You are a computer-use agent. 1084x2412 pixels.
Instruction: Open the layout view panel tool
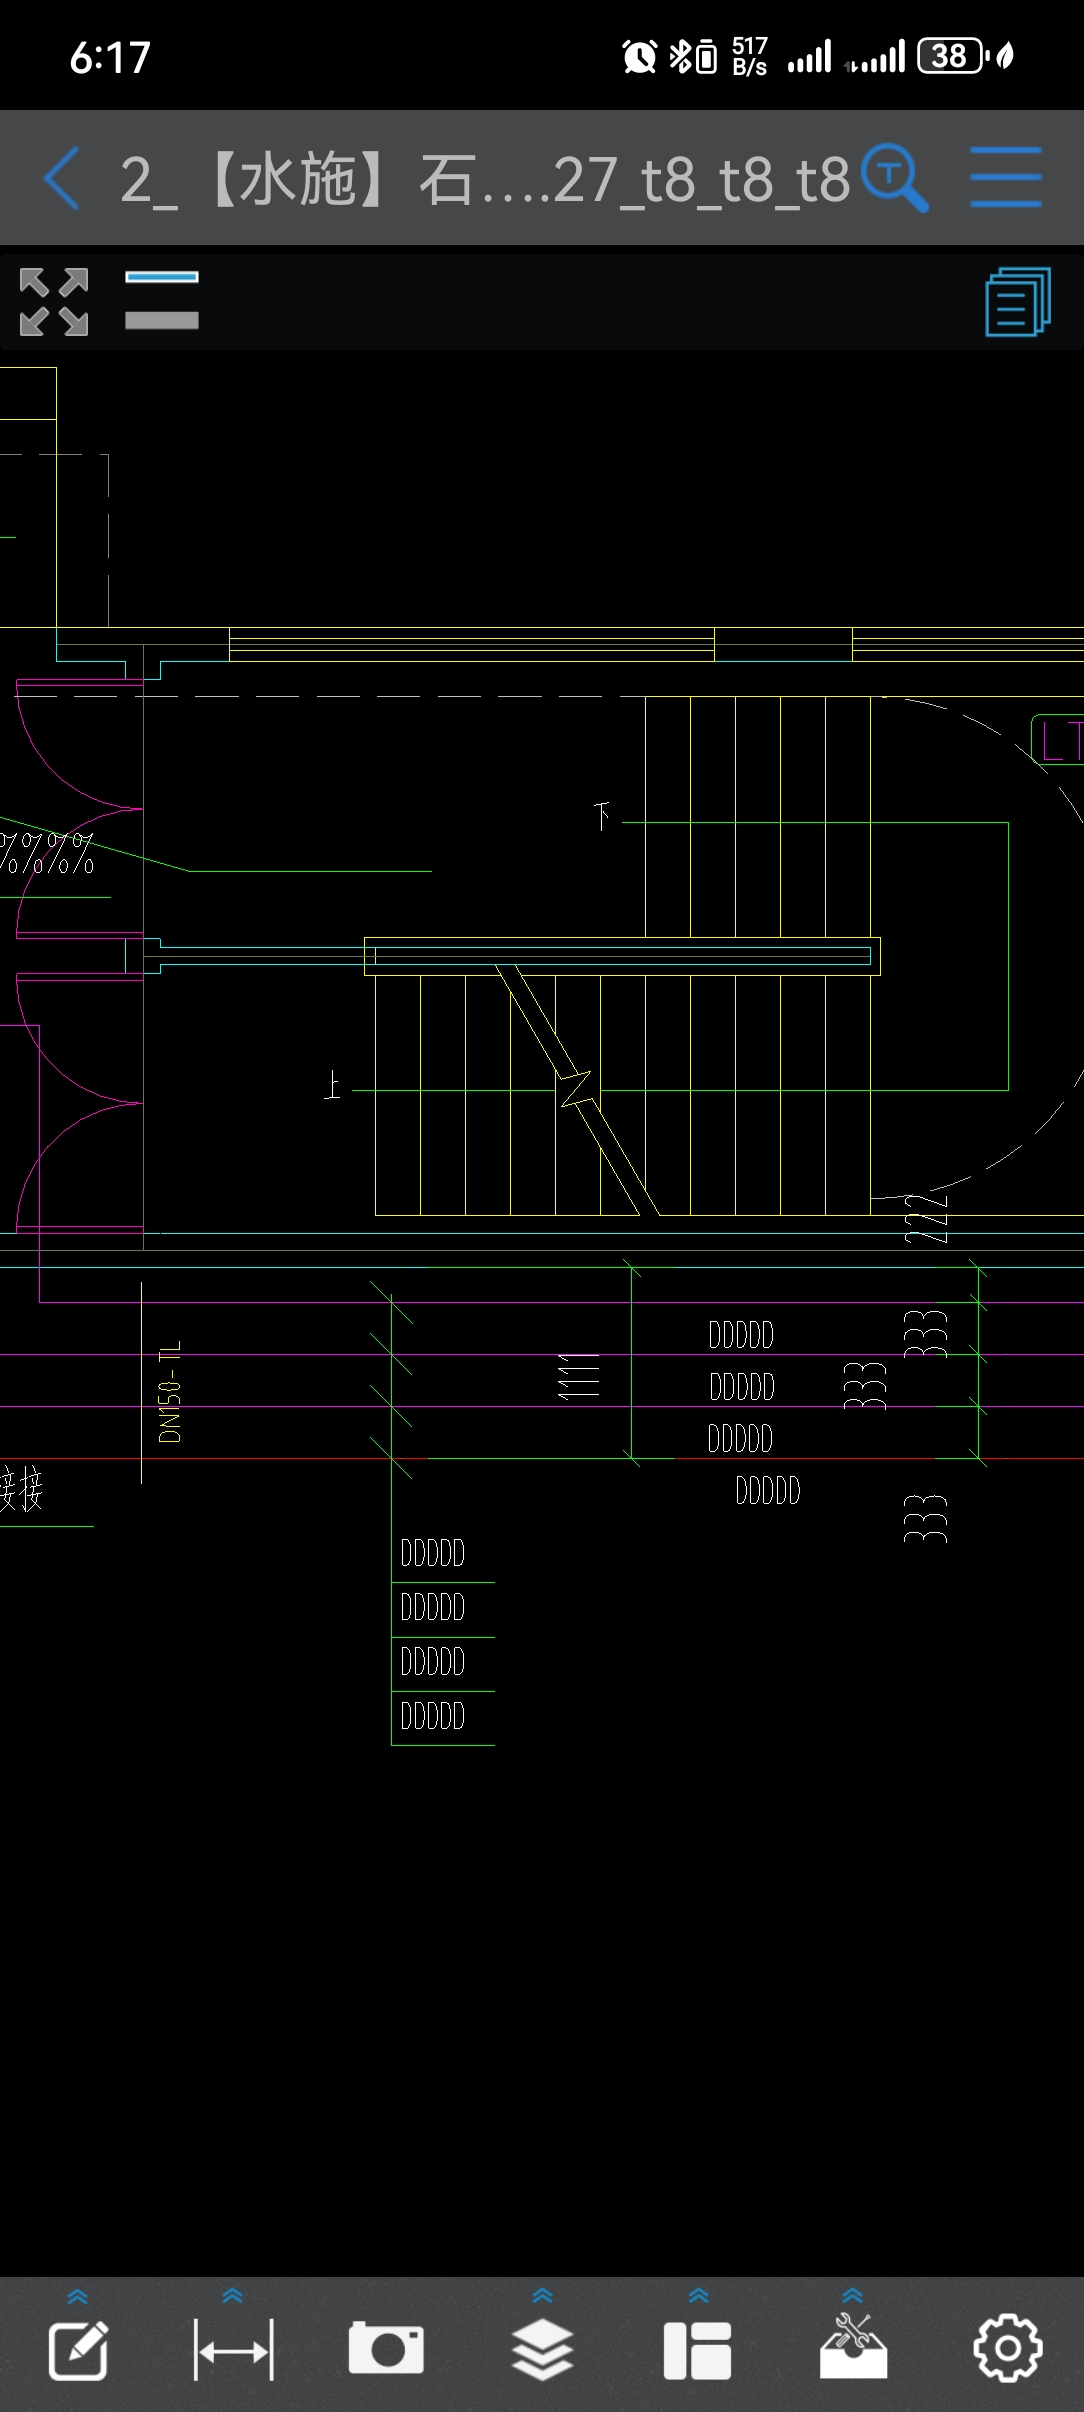(x=697, y=2351)
